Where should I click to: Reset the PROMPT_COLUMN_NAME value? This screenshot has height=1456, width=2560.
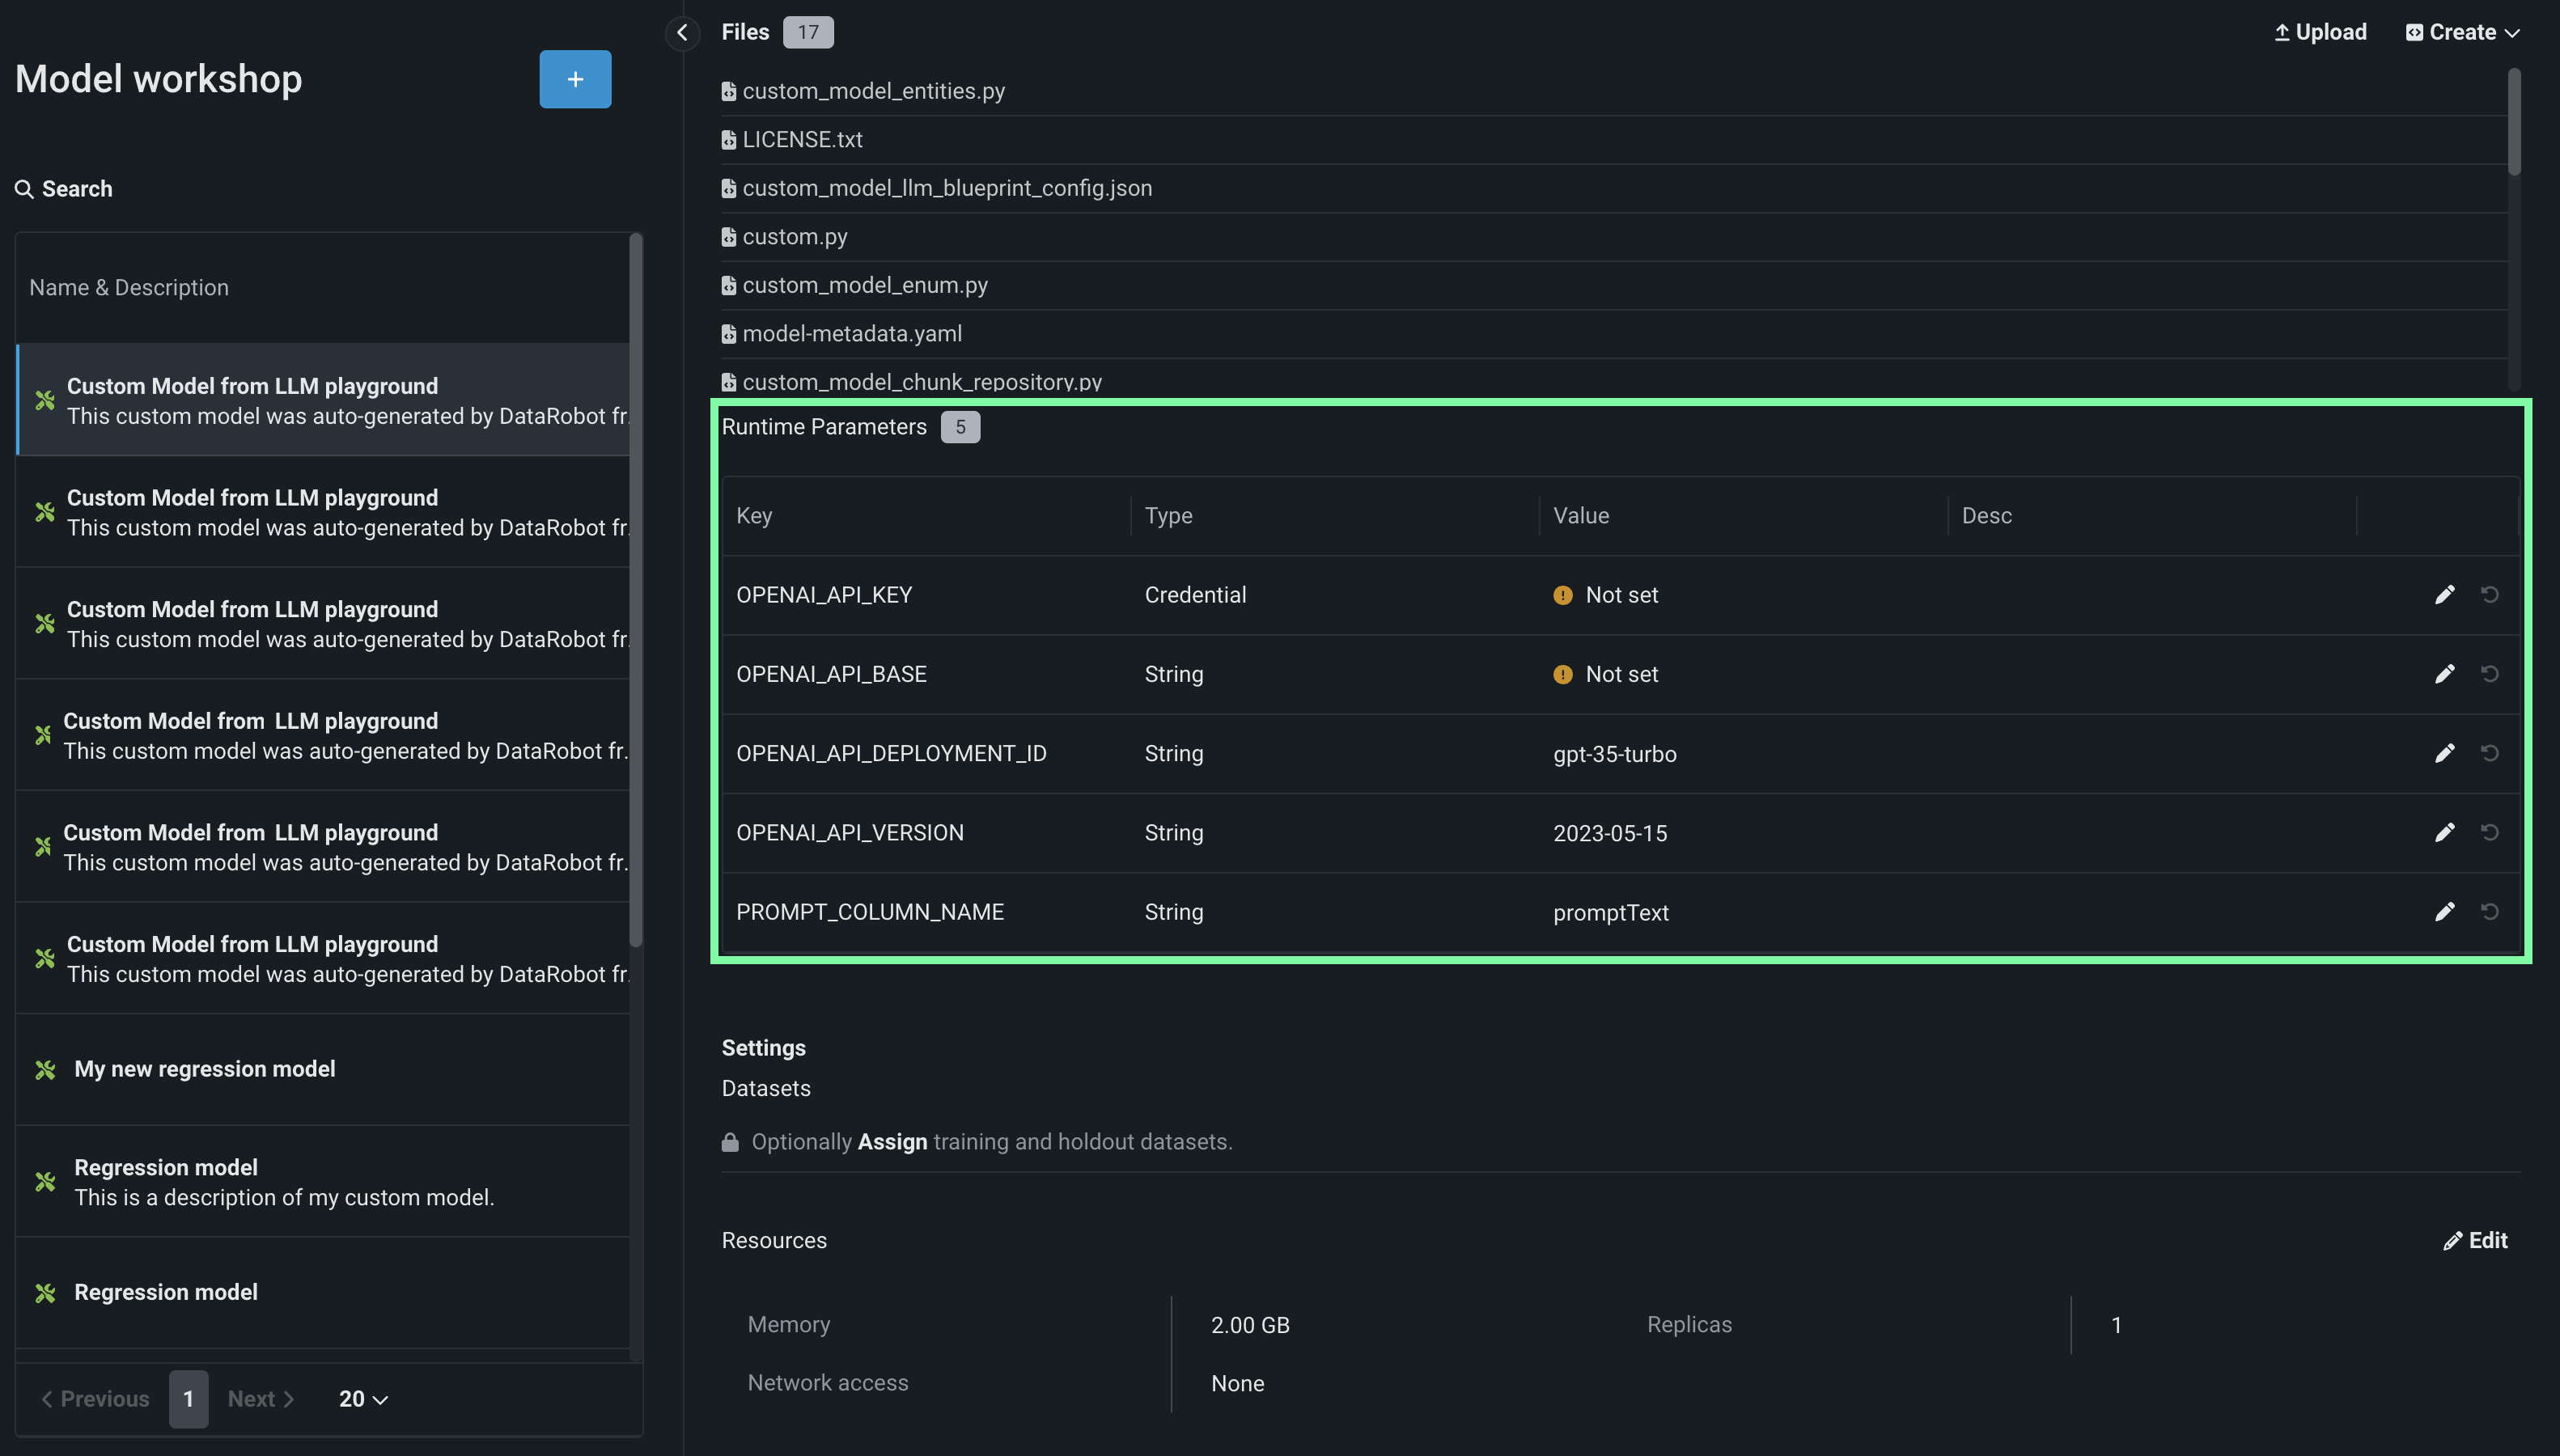2489,912
